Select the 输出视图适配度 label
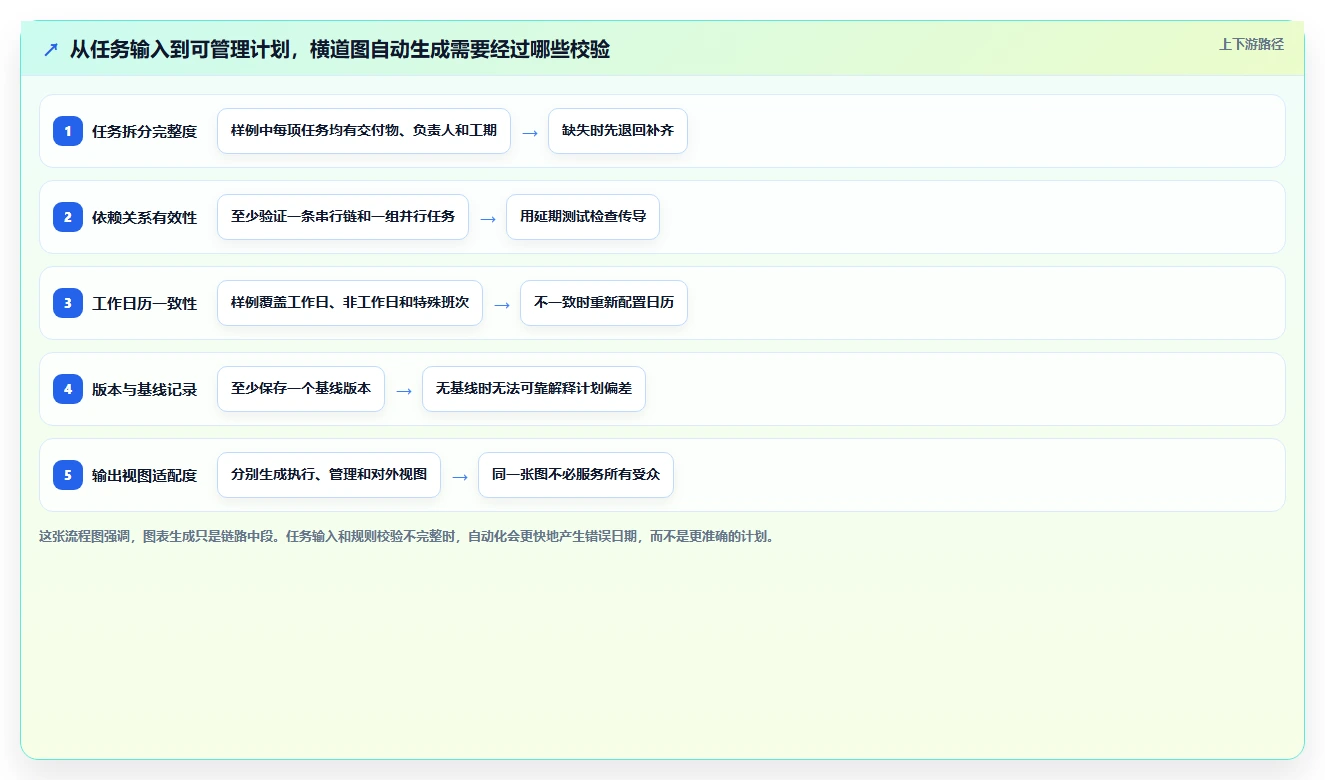Viewport: 1325px width, 780px height. click(x=144, y=475)
